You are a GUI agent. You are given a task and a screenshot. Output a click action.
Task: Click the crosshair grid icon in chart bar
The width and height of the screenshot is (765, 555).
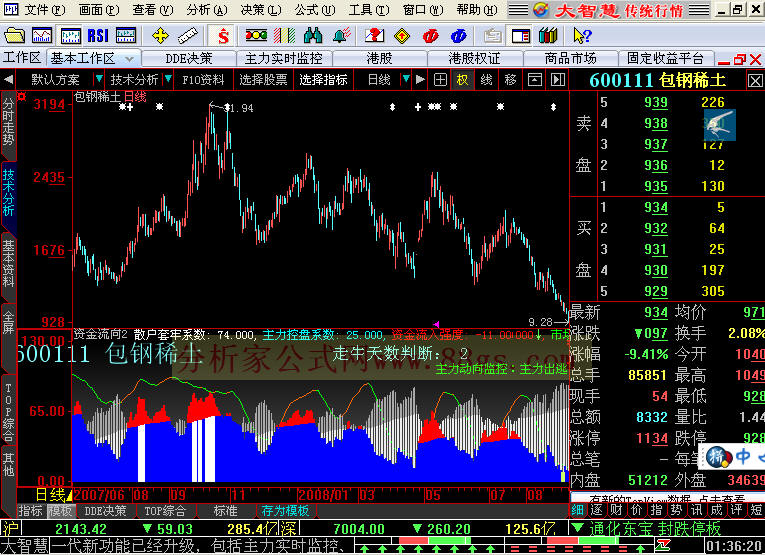440,79
